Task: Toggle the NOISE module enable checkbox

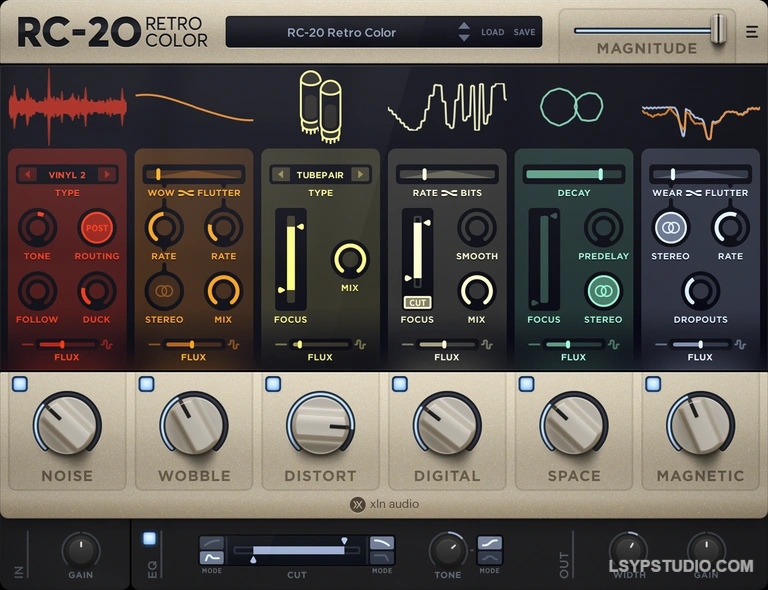Action: tap(20, 384)
